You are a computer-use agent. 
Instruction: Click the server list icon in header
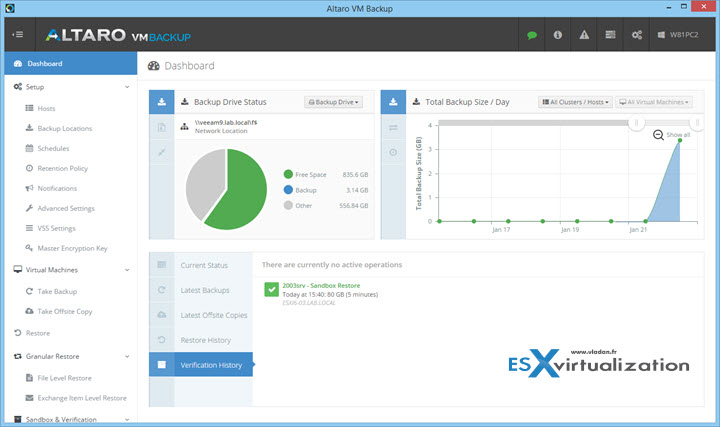(610, 35)
